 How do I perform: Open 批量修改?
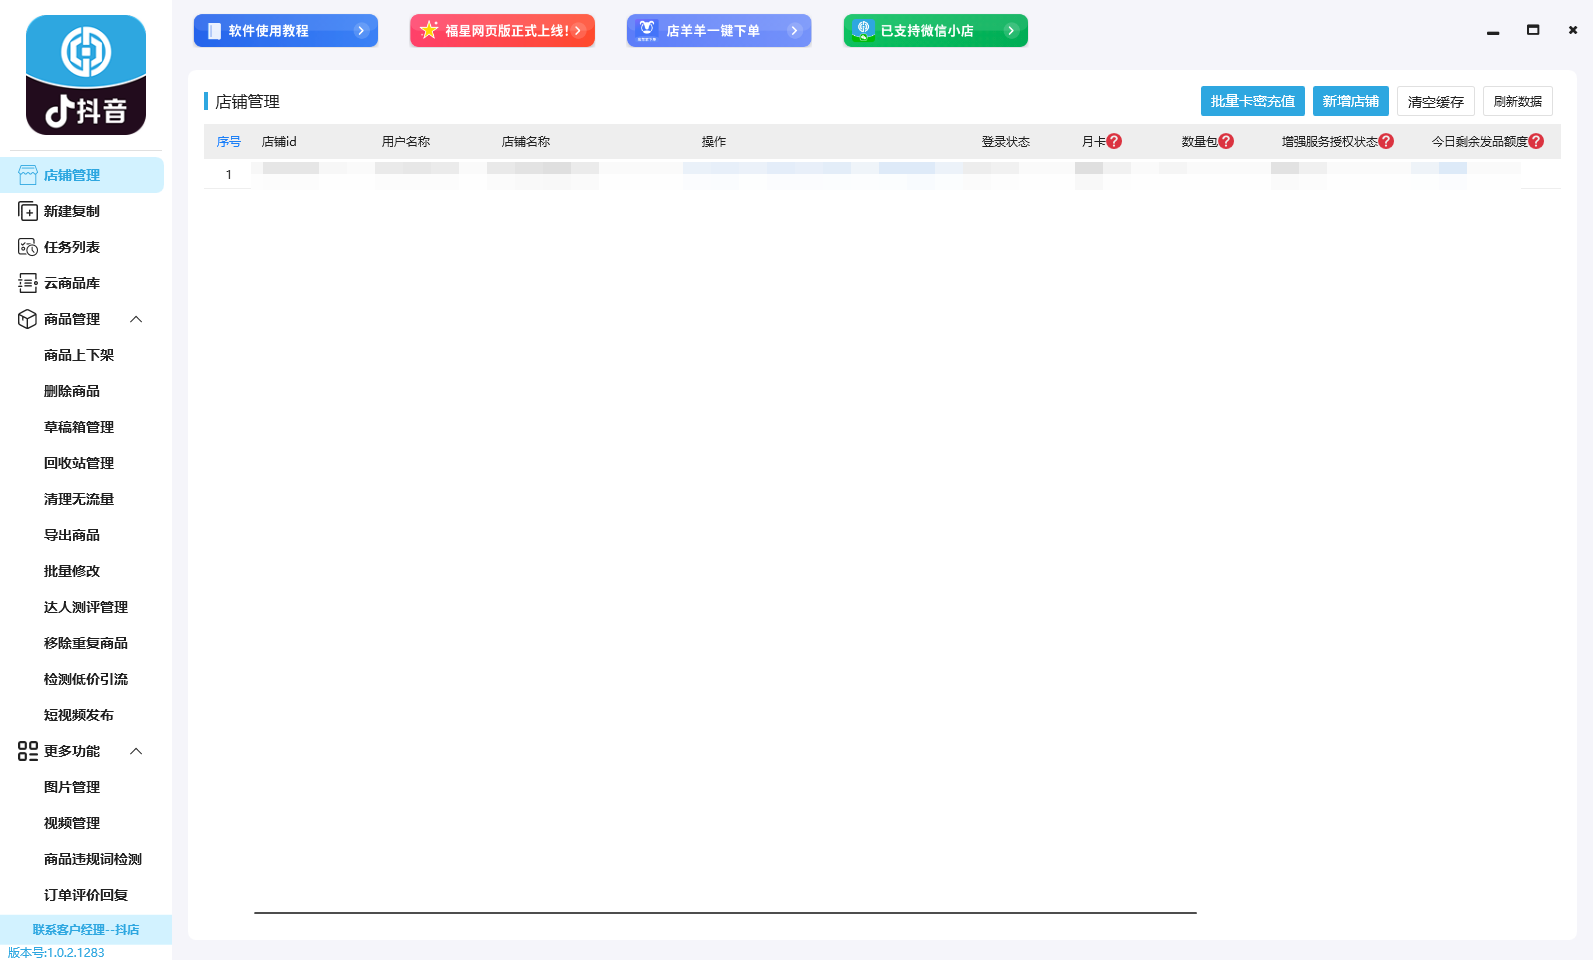pos(72,571)
